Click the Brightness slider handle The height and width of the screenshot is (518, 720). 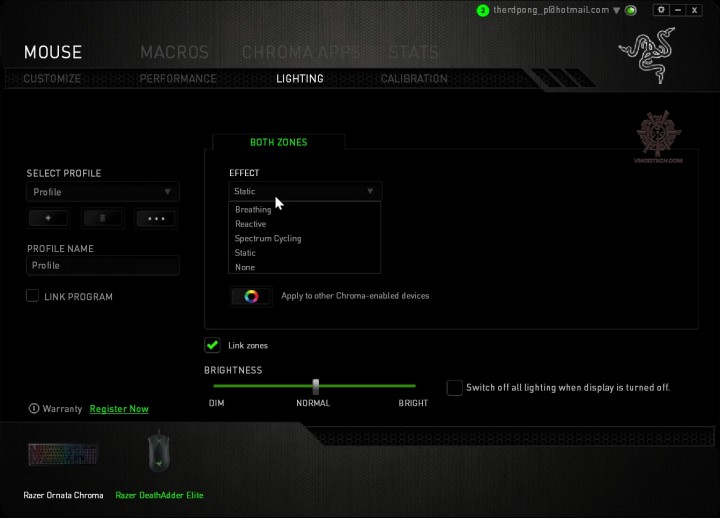tap(315, 387)
